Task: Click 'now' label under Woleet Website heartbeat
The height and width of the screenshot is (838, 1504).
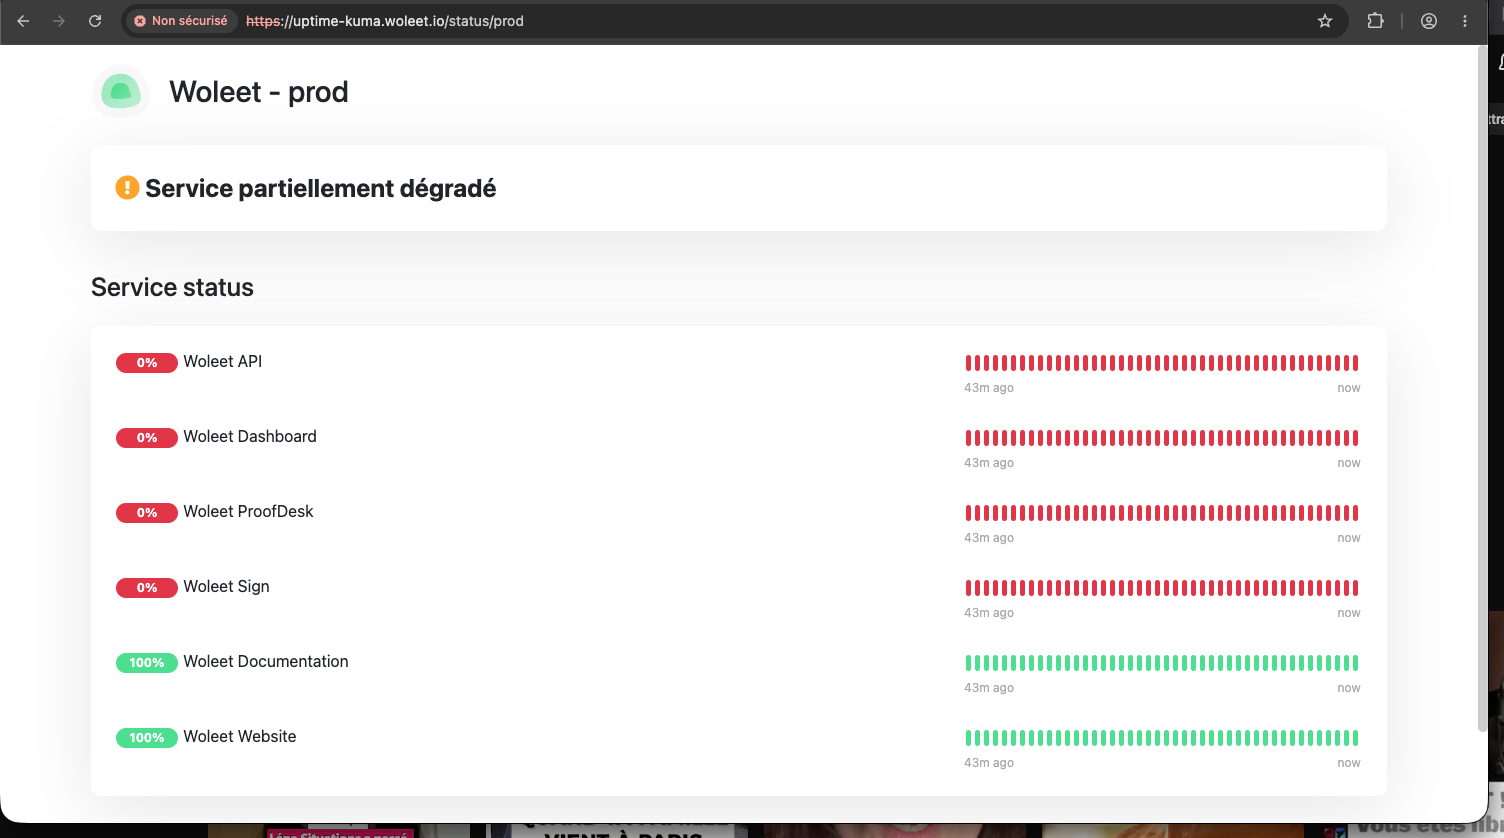Action: [1349, 763]
